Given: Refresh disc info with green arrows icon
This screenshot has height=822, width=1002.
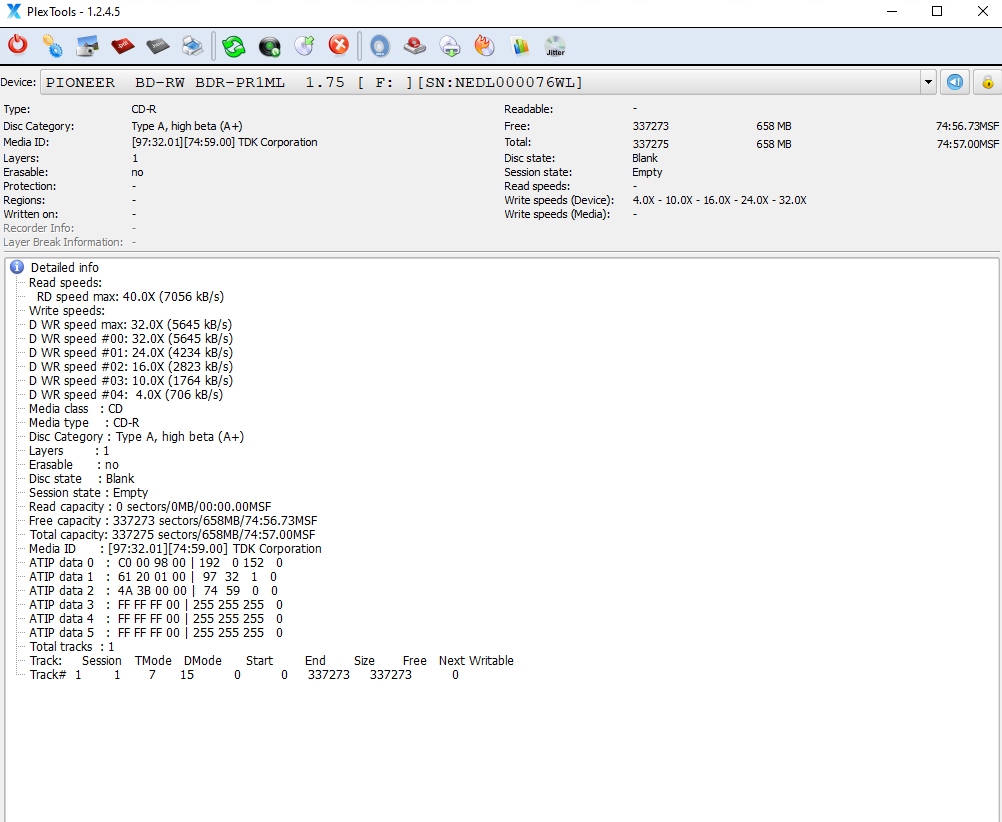Looking at the screenshot, I should pyautogui.click(x=234, y=45).
